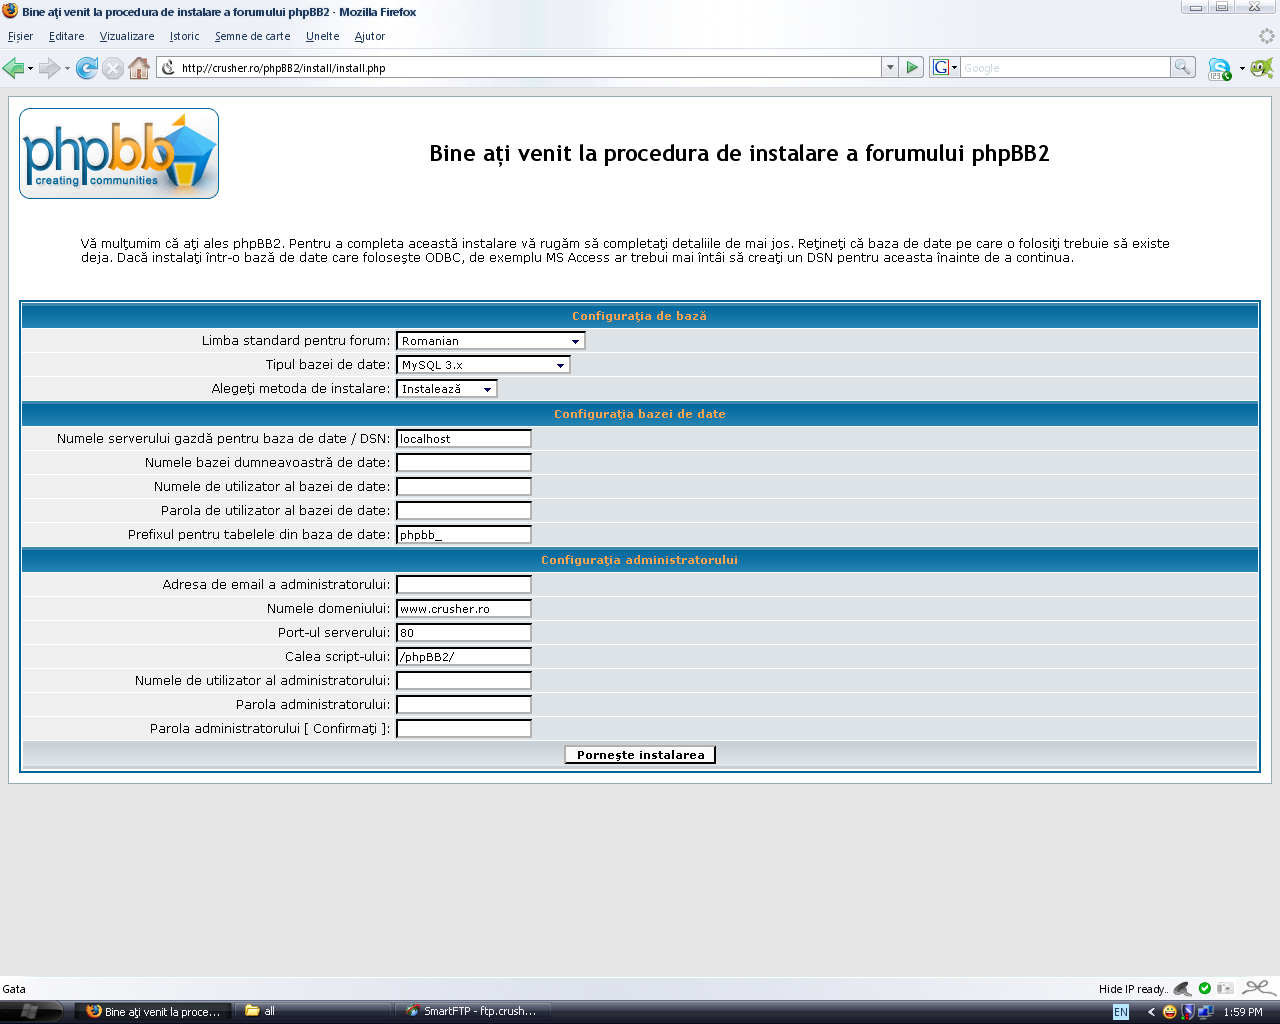Image resolution: width=1280 pixels, height=1024 pixels.
Task: Click the Pornește instalarea button
Action: [x=640, y=755]
